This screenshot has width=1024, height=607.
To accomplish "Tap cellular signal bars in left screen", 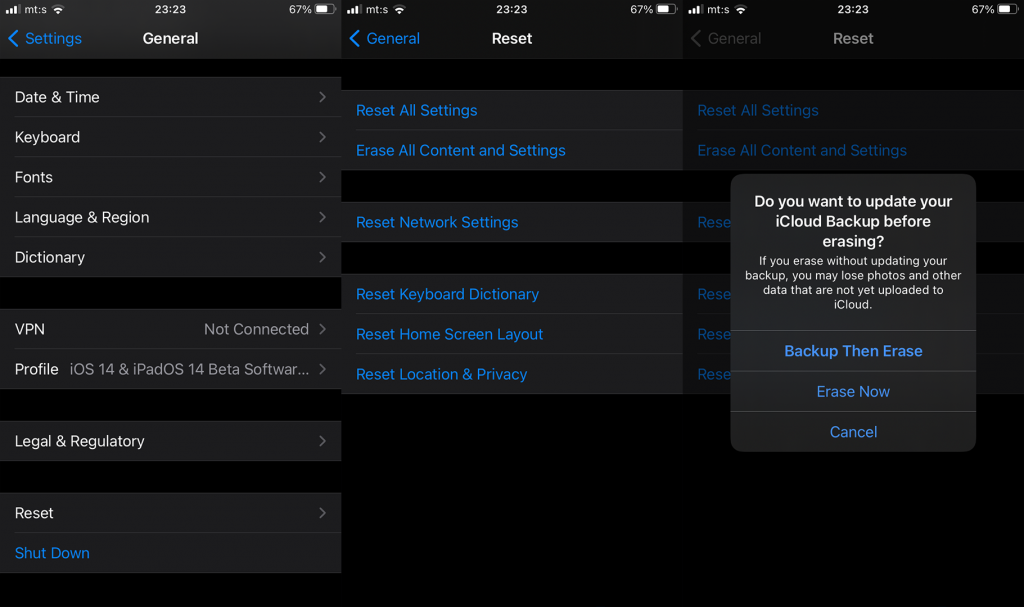I will [x=12, y=9].
